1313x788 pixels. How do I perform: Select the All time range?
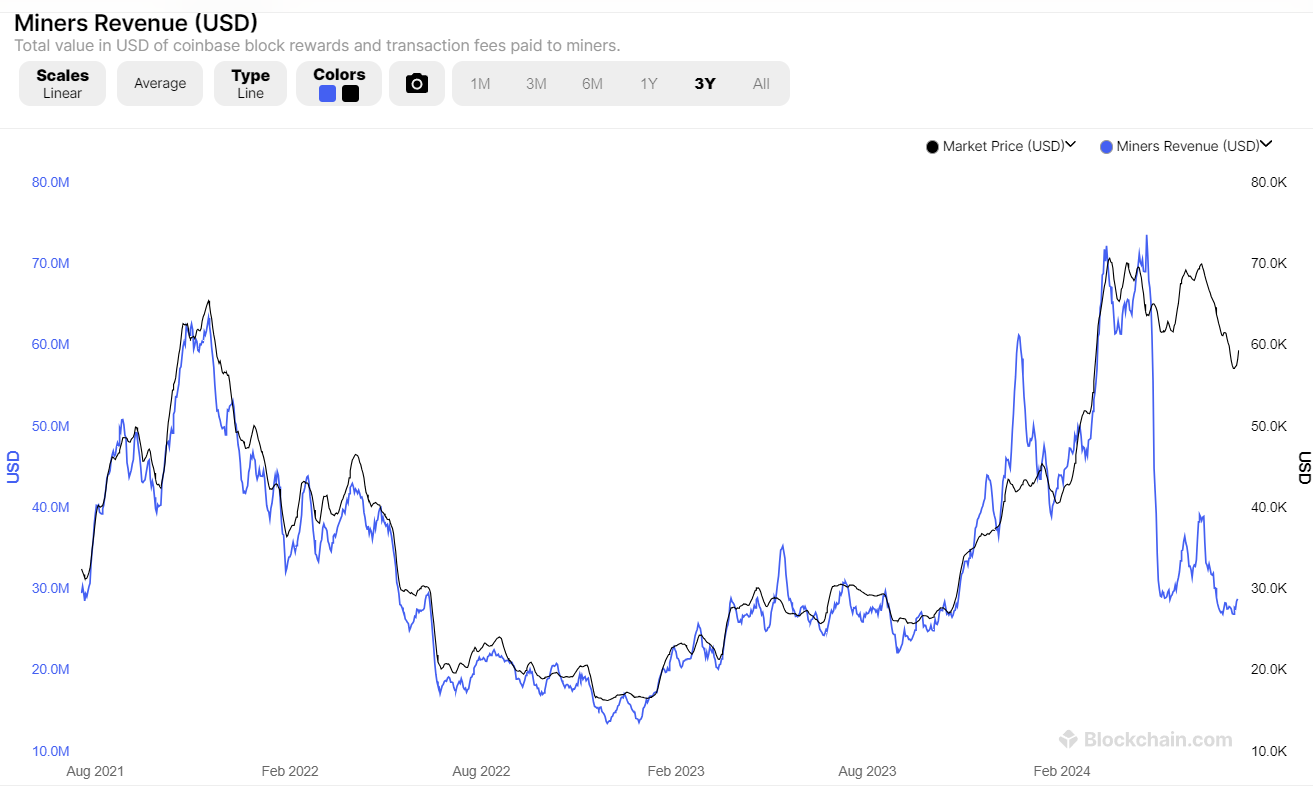(761, 83)
